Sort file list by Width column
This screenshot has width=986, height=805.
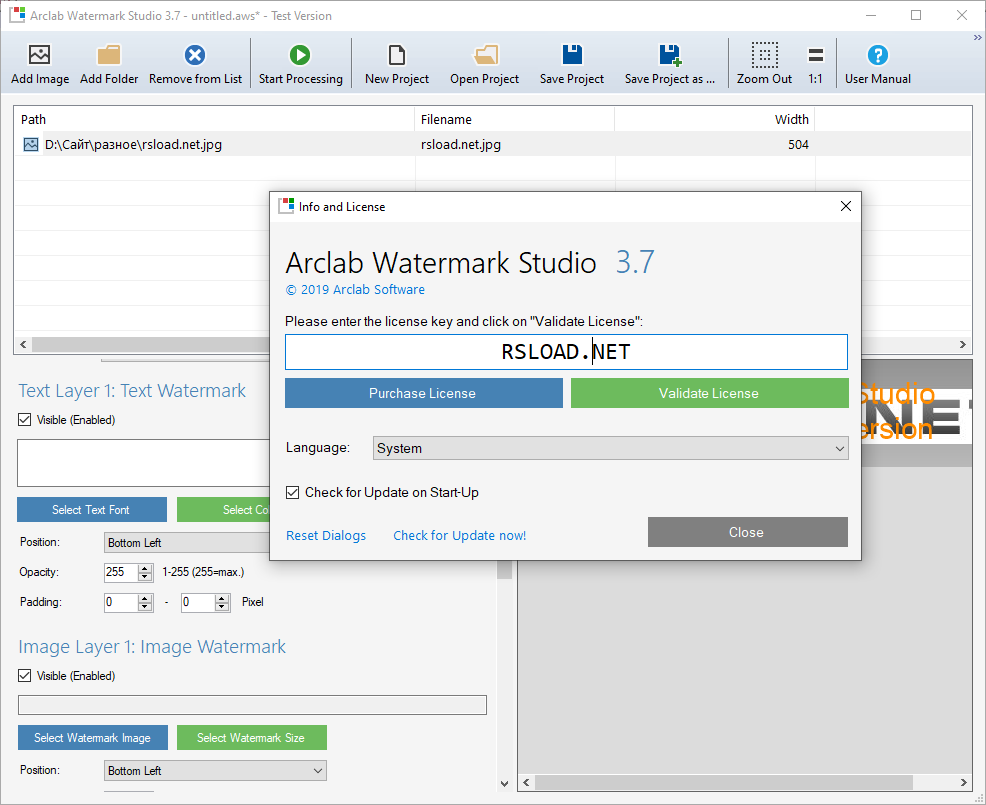point(715,119)
